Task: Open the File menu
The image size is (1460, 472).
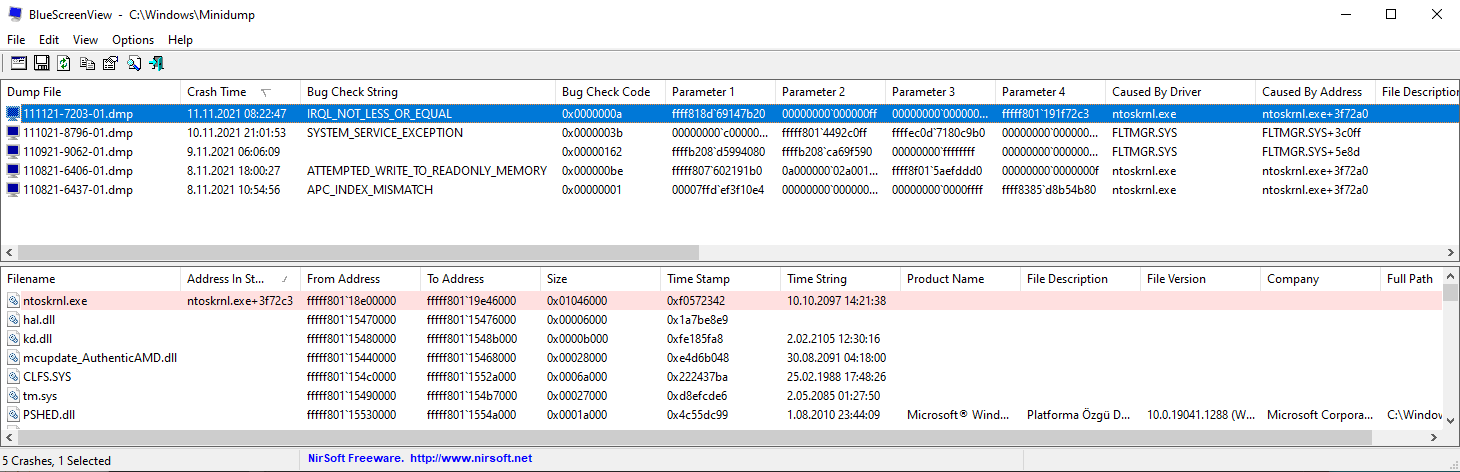Action: pos(16,40)
